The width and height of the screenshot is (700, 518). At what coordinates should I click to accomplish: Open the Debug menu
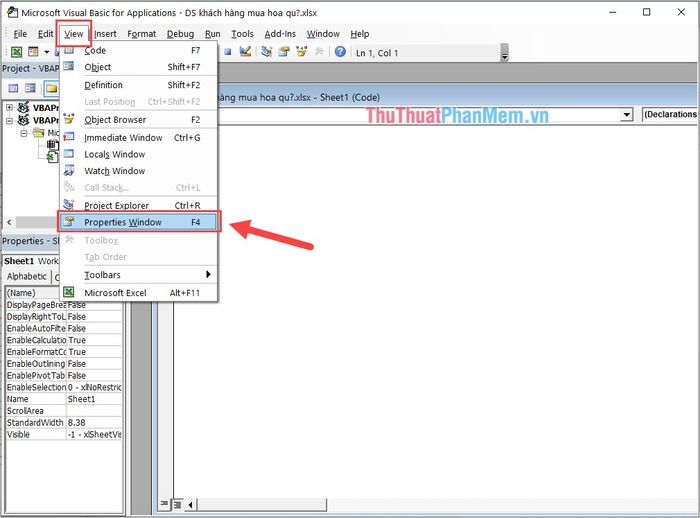(180, 34)
